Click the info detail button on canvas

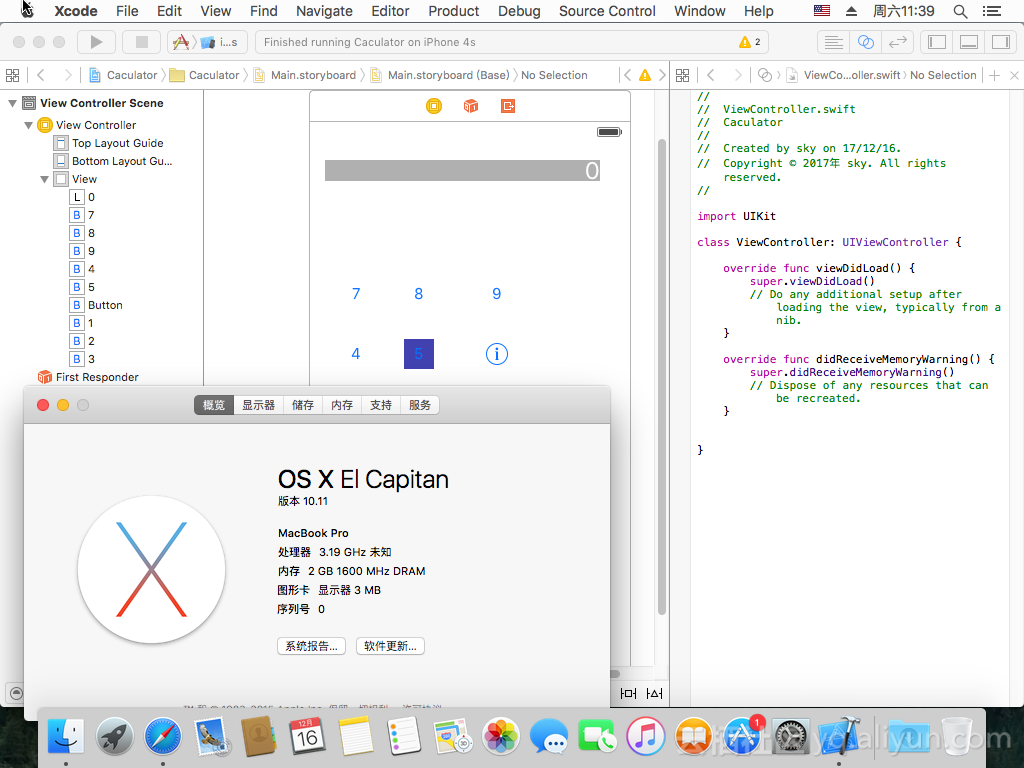pyautogui.click(x=496, y=354)
